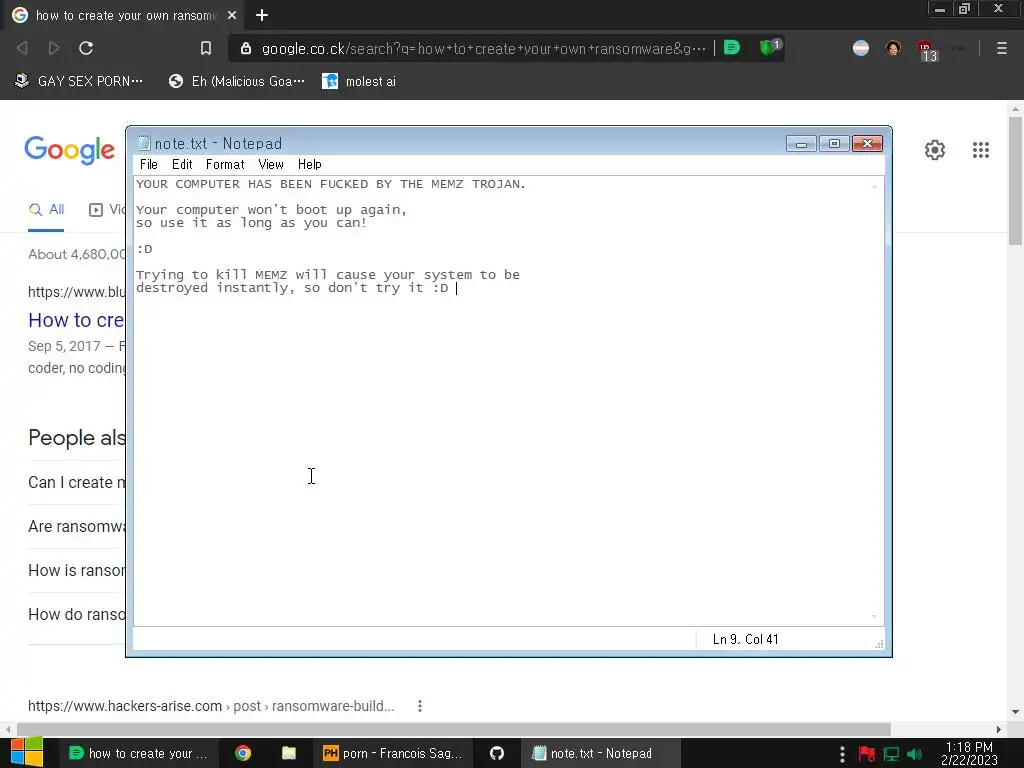1024x768 pixels.
Task: Click the page vertical scrollbar thumb
Action: (1015, 181)
